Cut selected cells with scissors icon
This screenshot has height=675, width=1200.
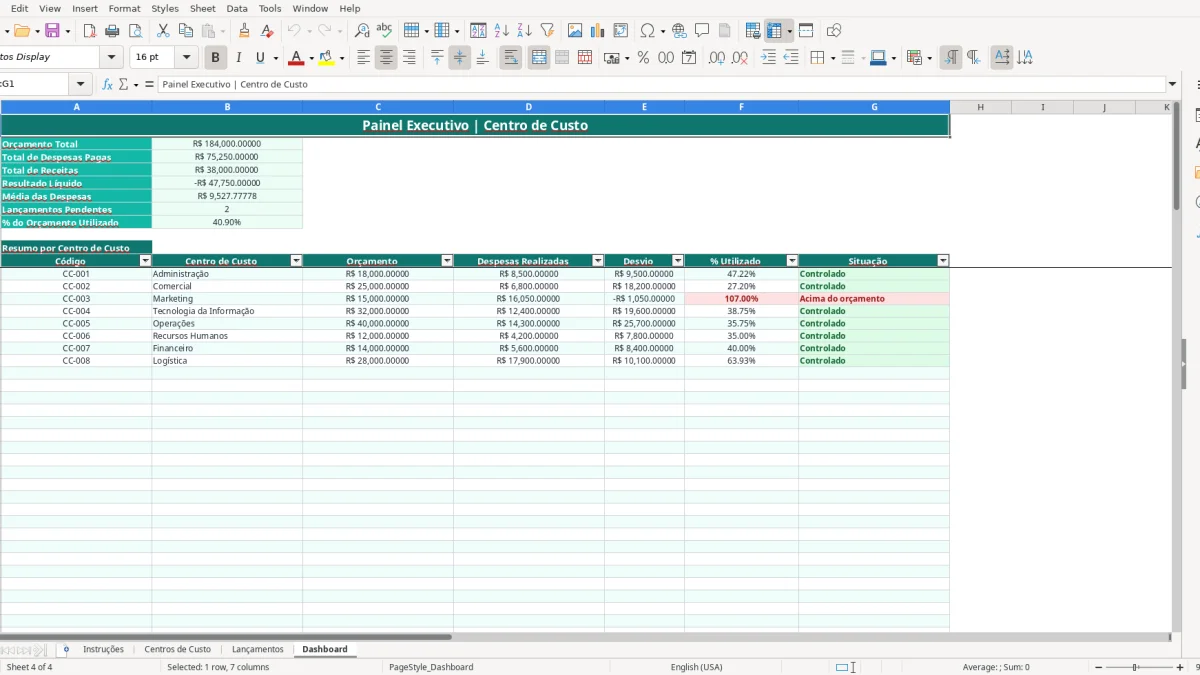(163, 31)
